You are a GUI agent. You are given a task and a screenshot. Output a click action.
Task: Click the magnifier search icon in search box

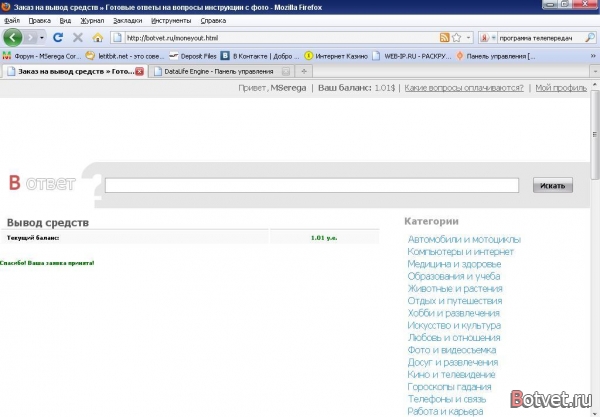tap(590, 37)
